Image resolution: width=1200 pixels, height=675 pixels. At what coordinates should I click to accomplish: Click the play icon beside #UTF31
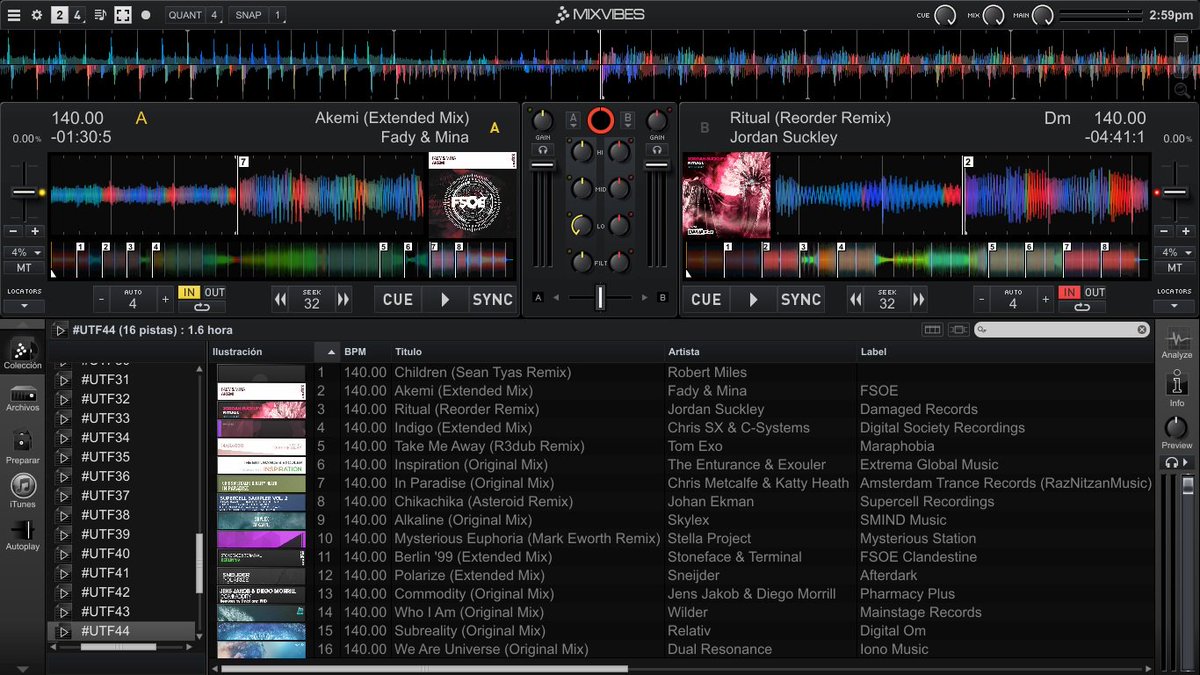63,380
